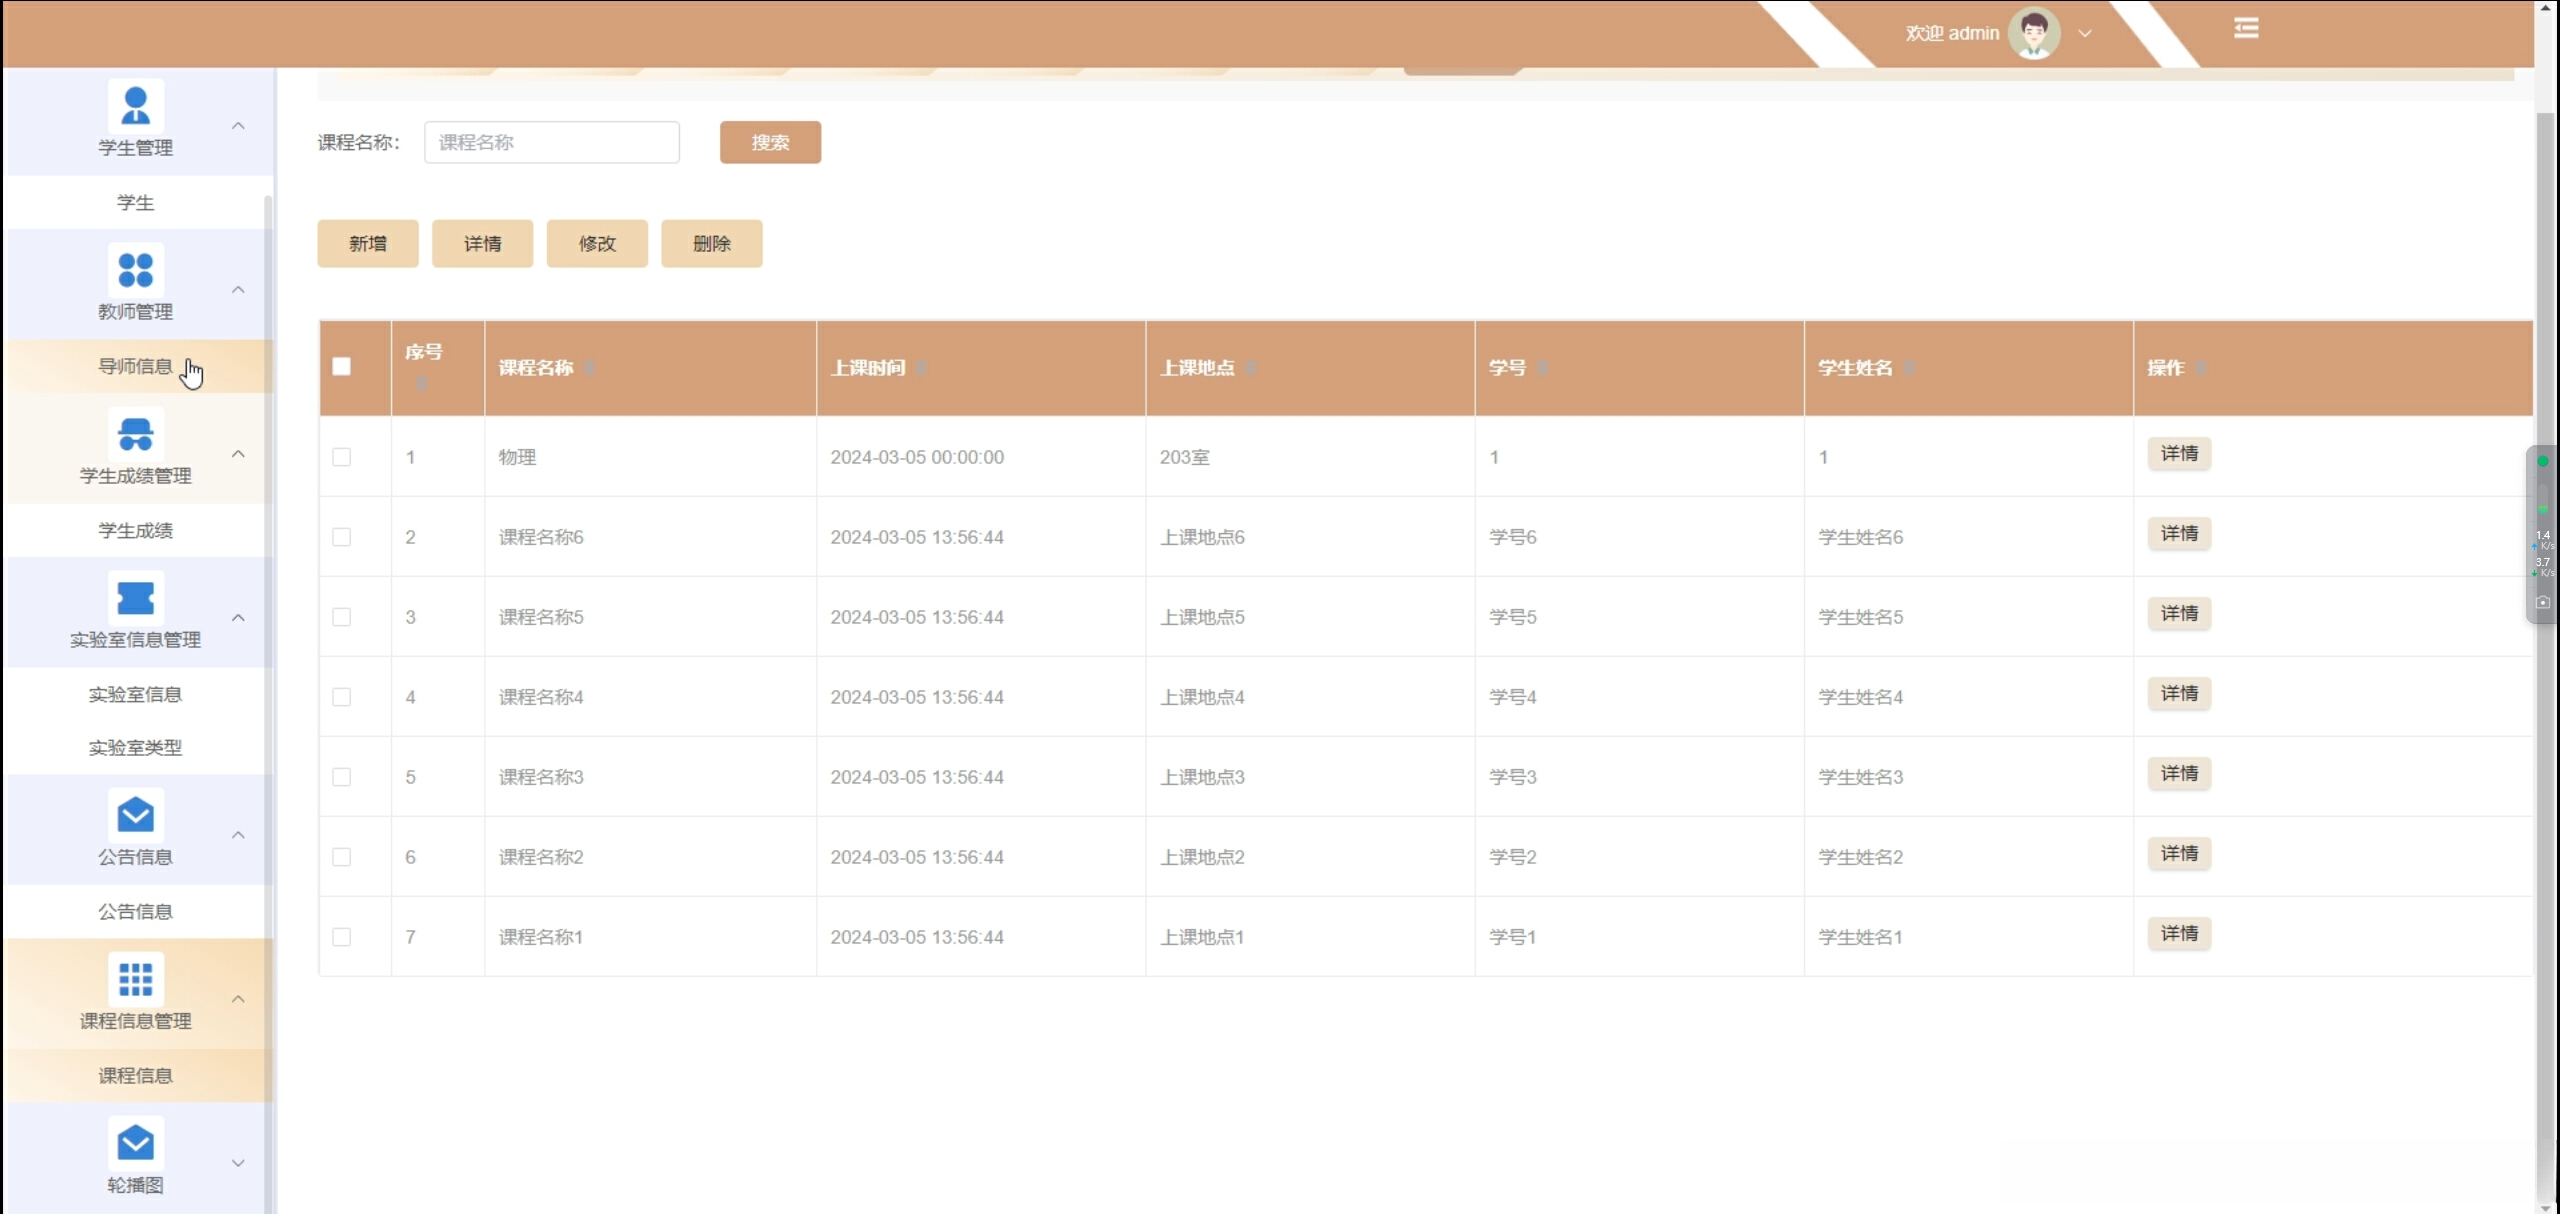This screenshot has width=2560, height=1214.
Task: Select the 实验室类型 menu item
Action: click(135, 747)
